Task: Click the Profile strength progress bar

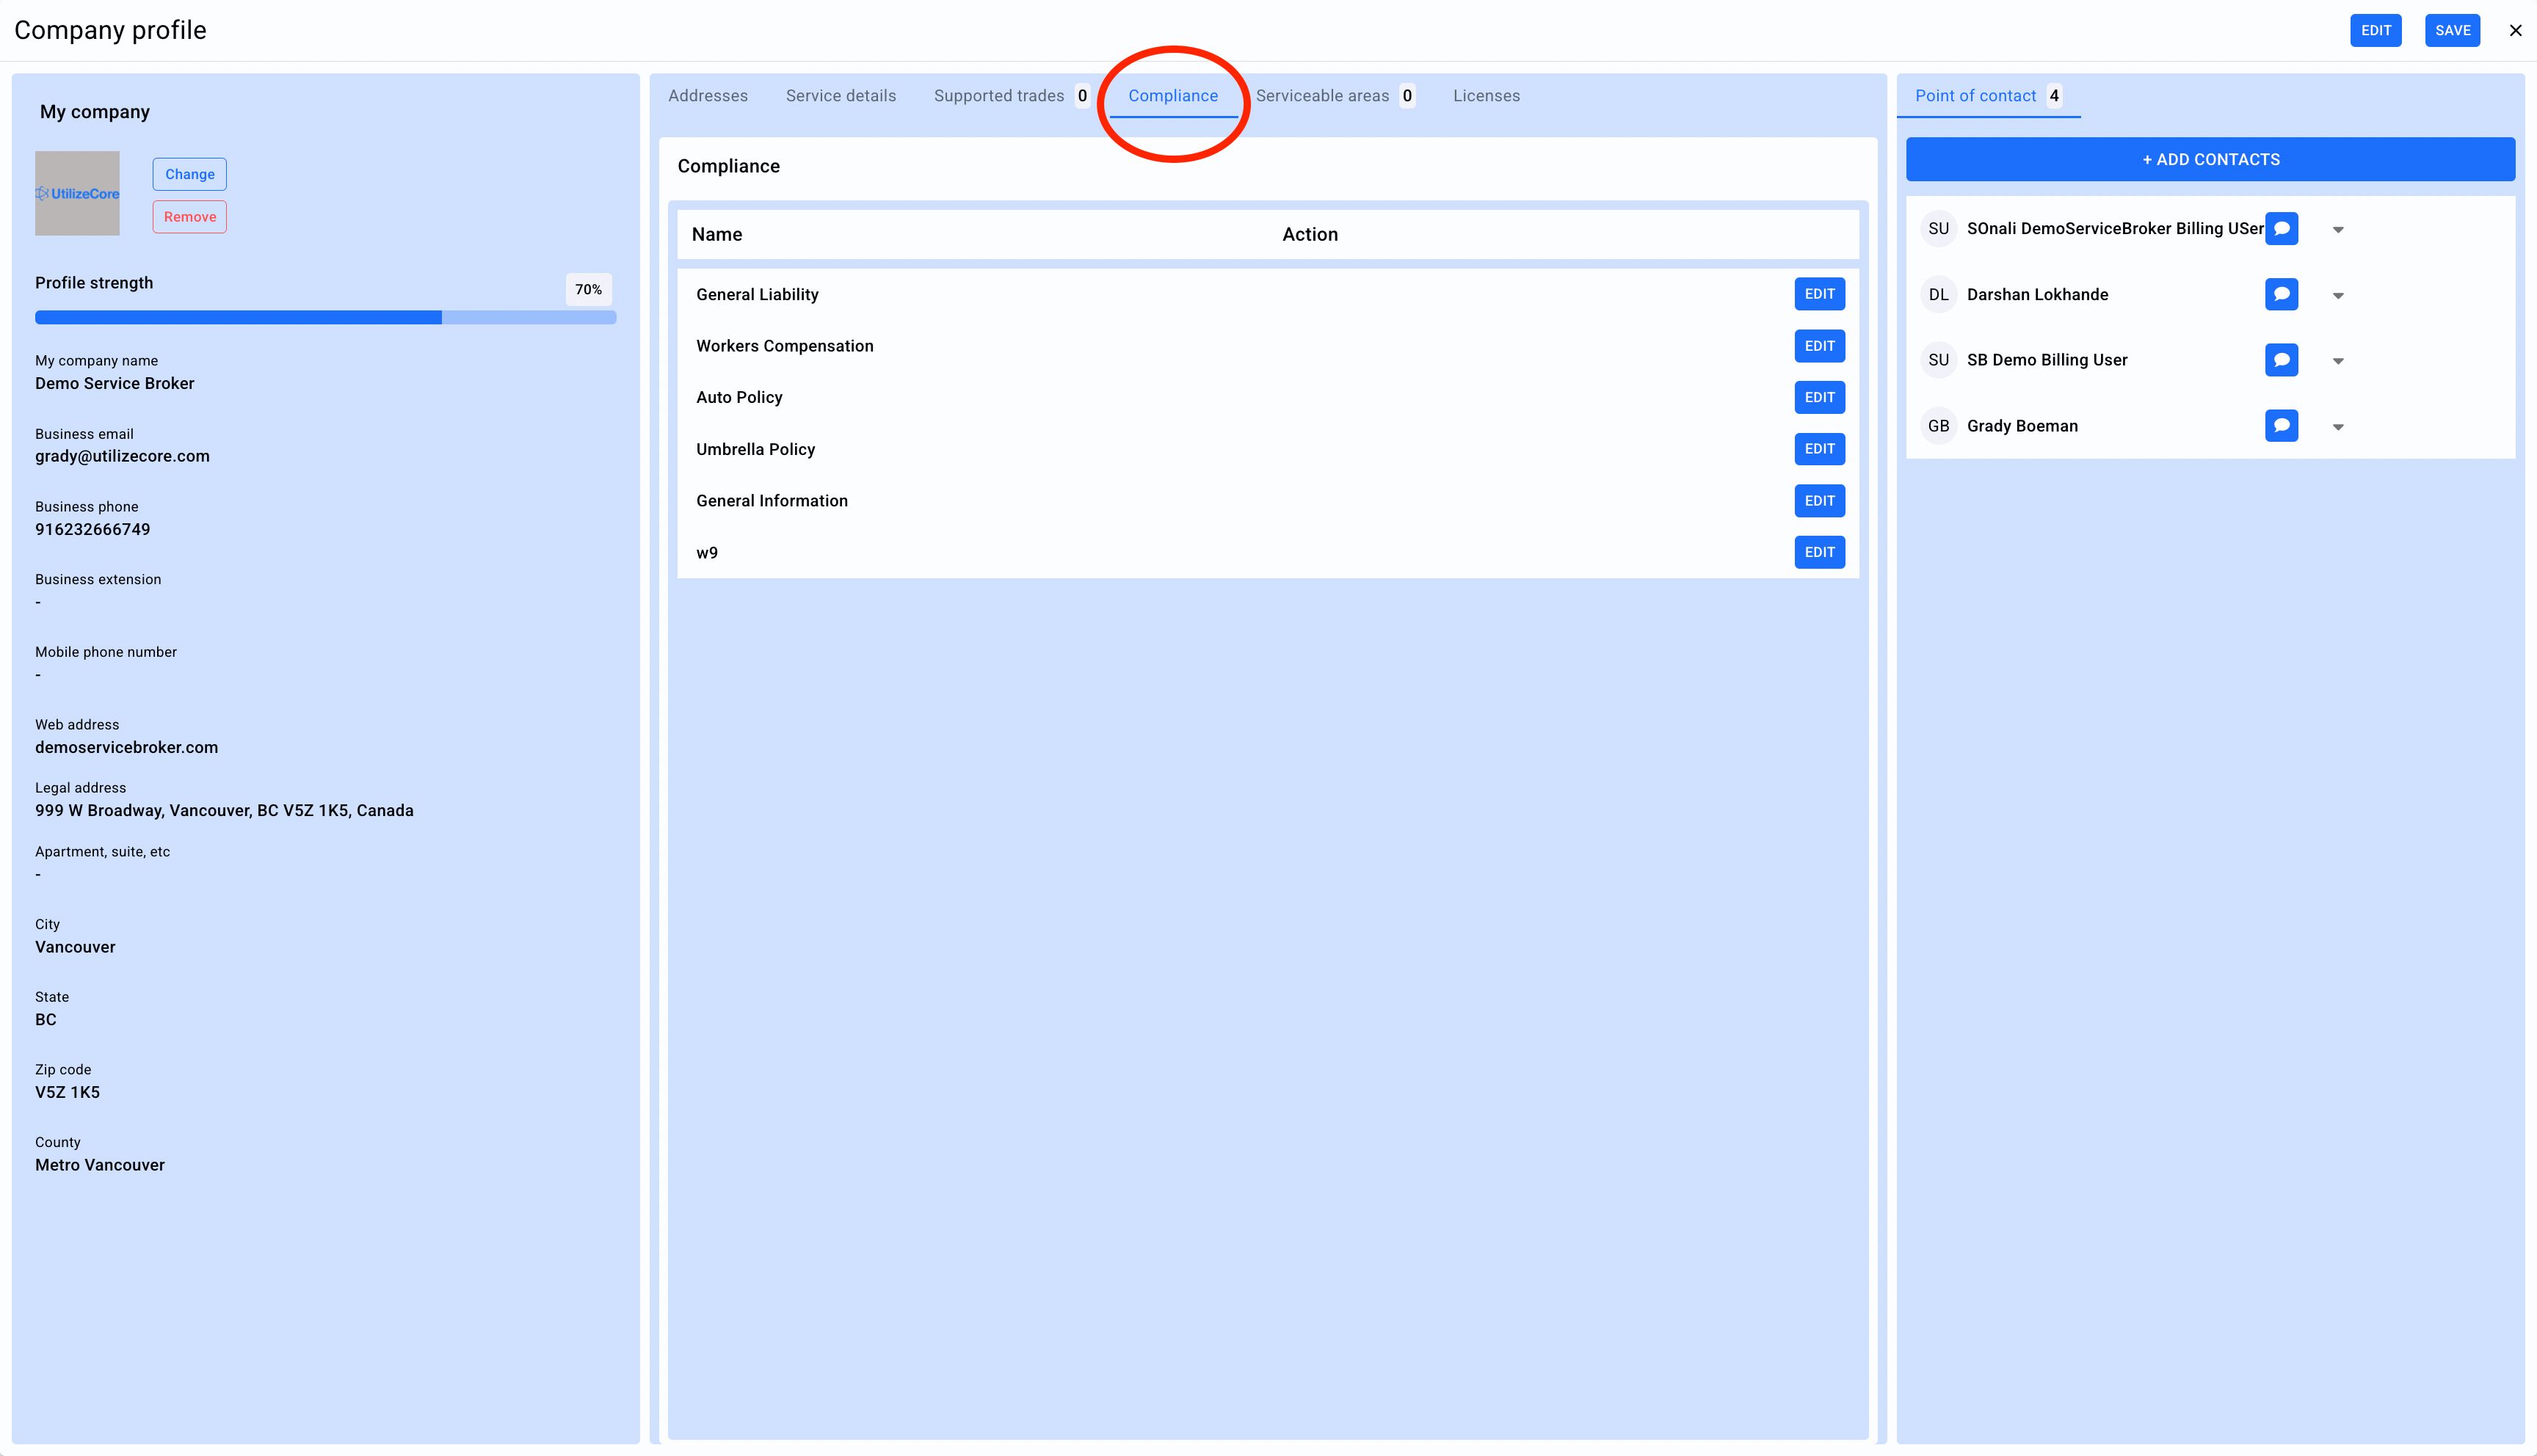Action: pyautogui.click(x=325, y=318)
